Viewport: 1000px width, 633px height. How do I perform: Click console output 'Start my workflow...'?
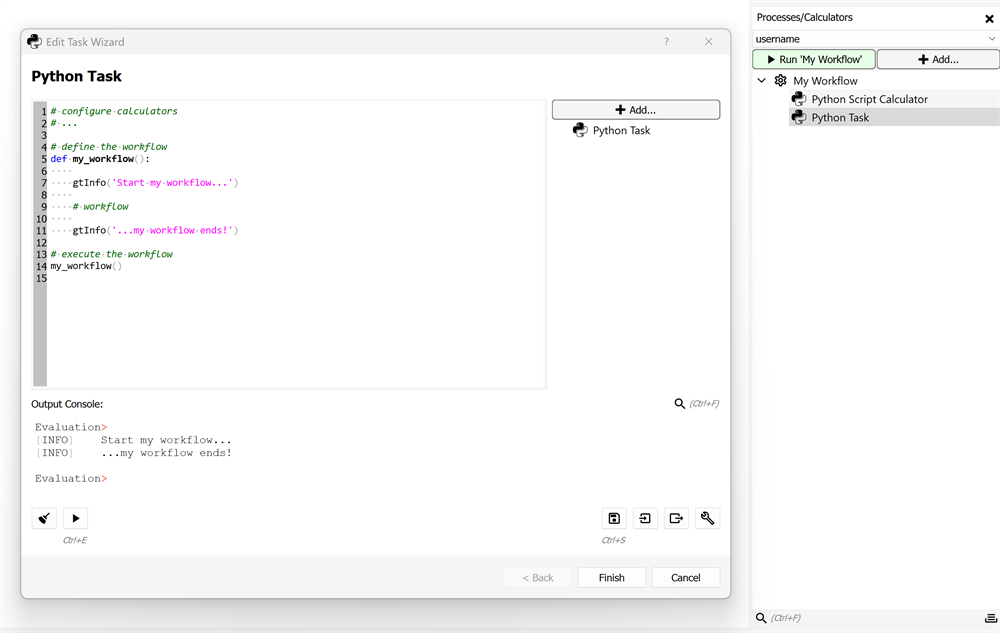click(166, 440)
